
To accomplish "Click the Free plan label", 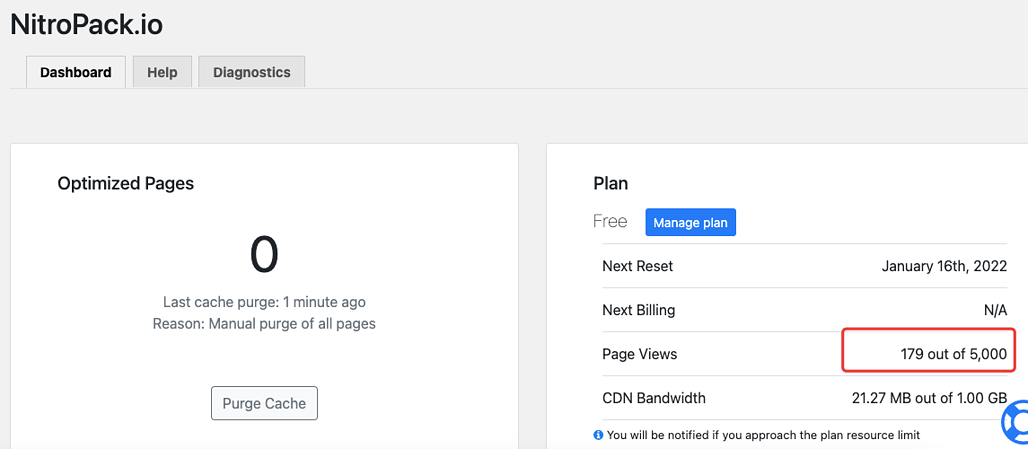I will (x=610, y=222).
